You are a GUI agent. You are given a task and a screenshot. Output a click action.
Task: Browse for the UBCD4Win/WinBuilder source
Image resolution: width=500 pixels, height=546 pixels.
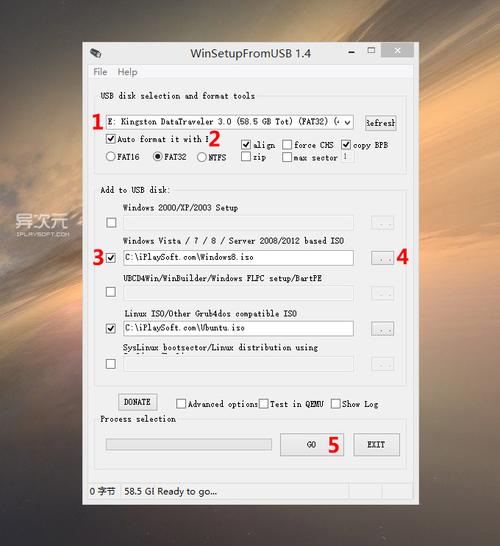pos(382,294)
